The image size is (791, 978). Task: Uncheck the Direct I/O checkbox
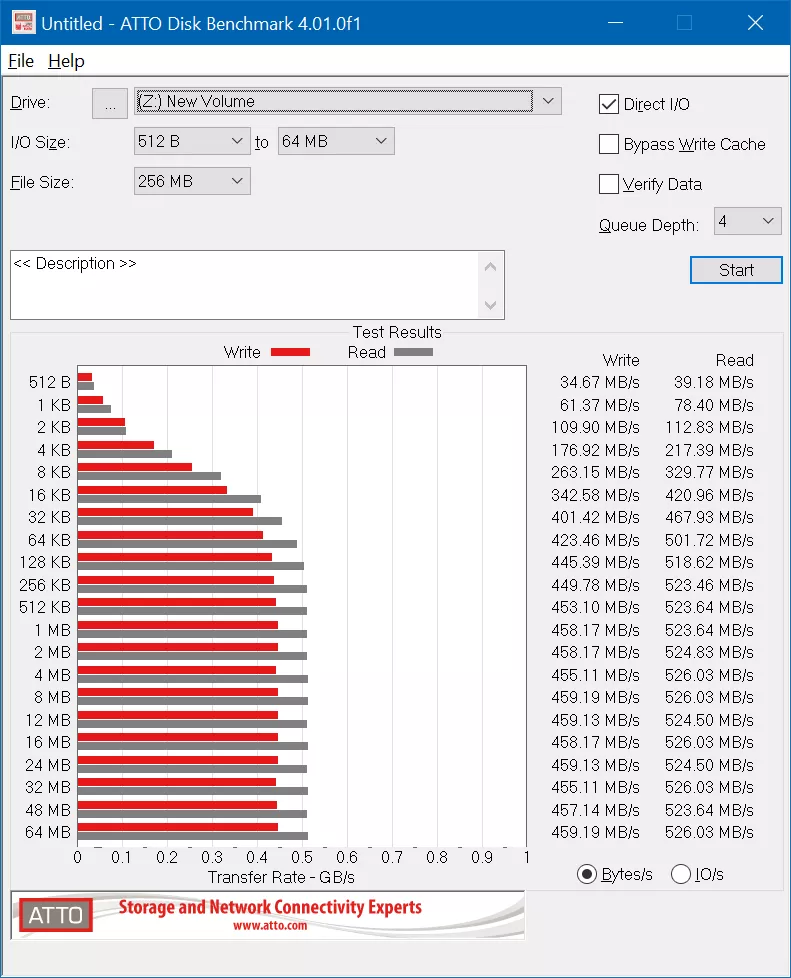coord(609,104)
